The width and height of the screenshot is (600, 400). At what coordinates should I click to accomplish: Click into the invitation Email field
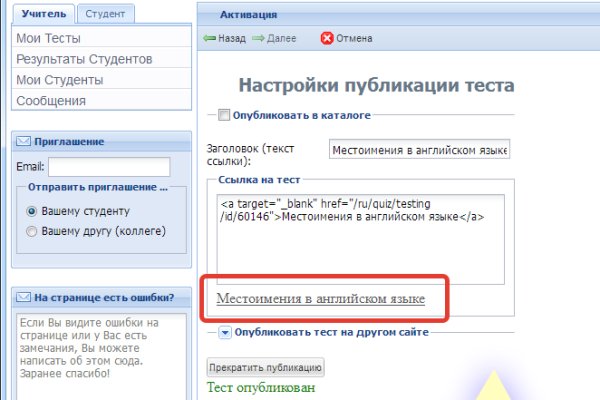click(108, 167)
